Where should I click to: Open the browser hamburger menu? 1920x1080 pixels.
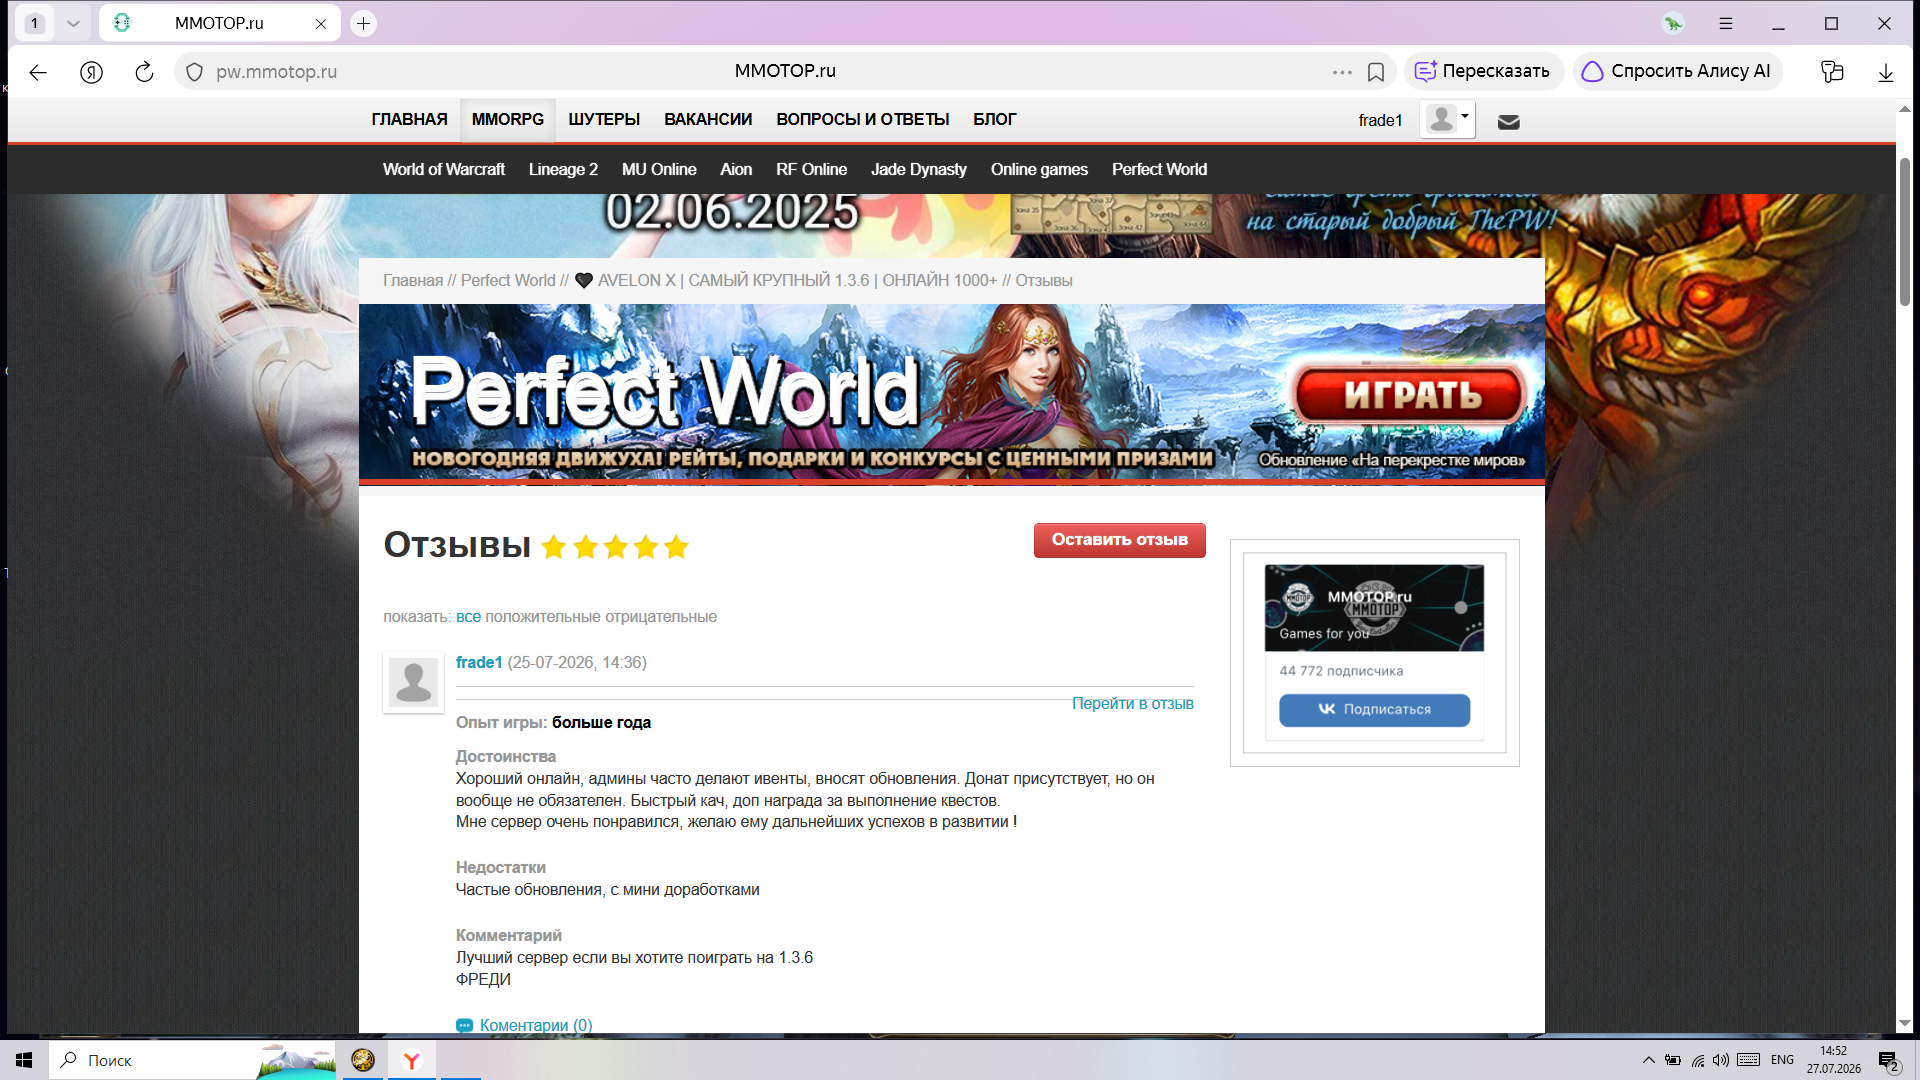click(1726, 23)
